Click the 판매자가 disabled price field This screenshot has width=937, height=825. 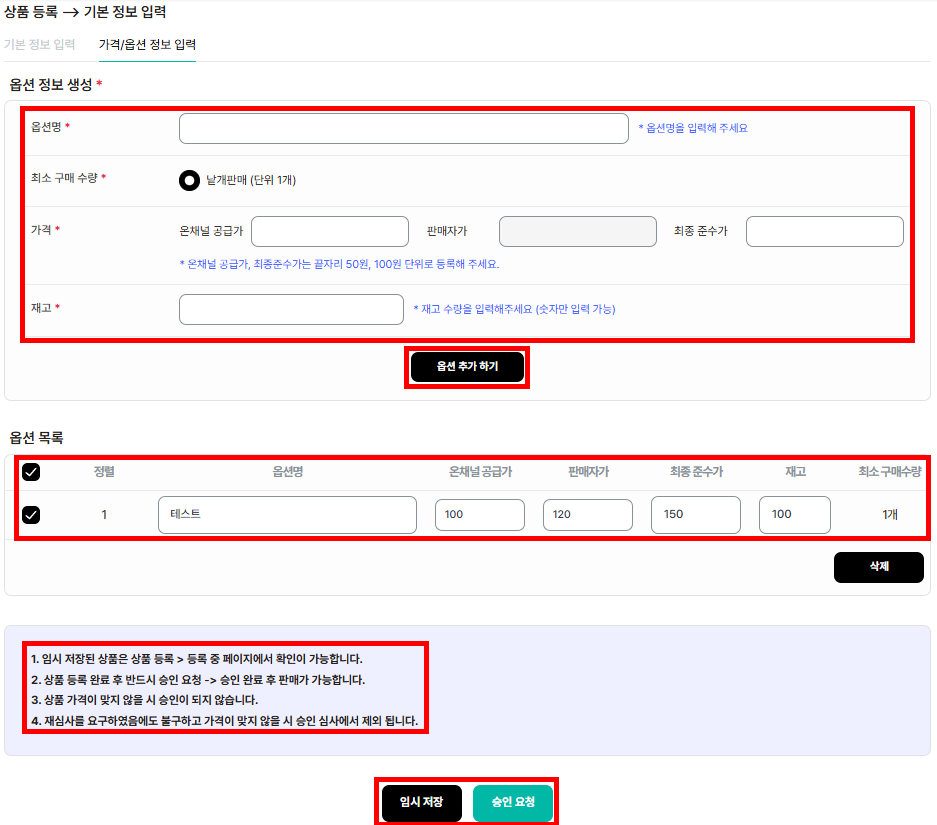click(577, 231)
